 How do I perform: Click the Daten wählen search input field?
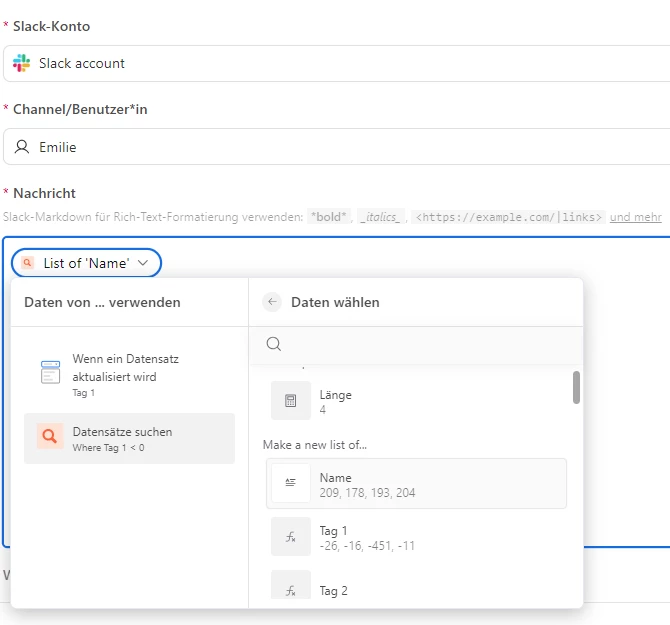coord(416,344)
